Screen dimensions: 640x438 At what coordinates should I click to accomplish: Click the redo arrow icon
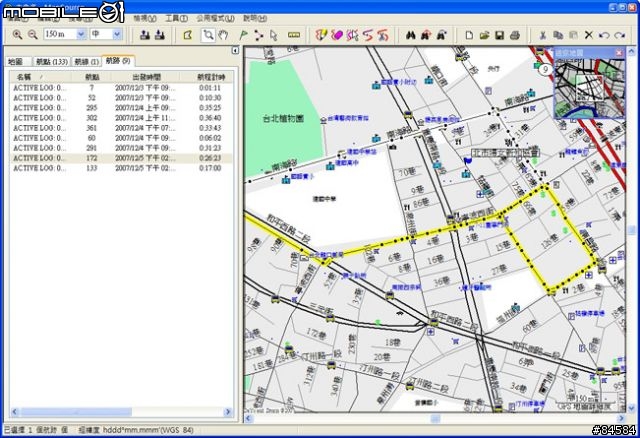[x=620, y=35]
